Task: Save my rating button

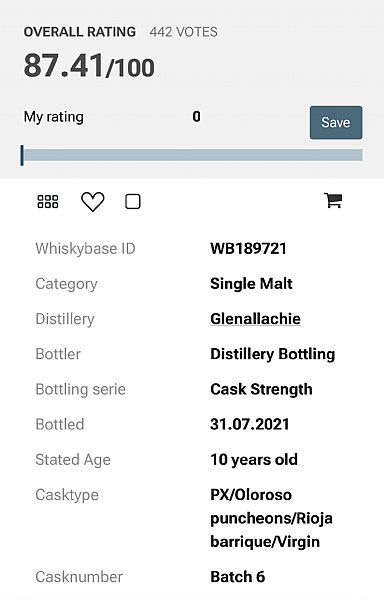Action: 336,122
